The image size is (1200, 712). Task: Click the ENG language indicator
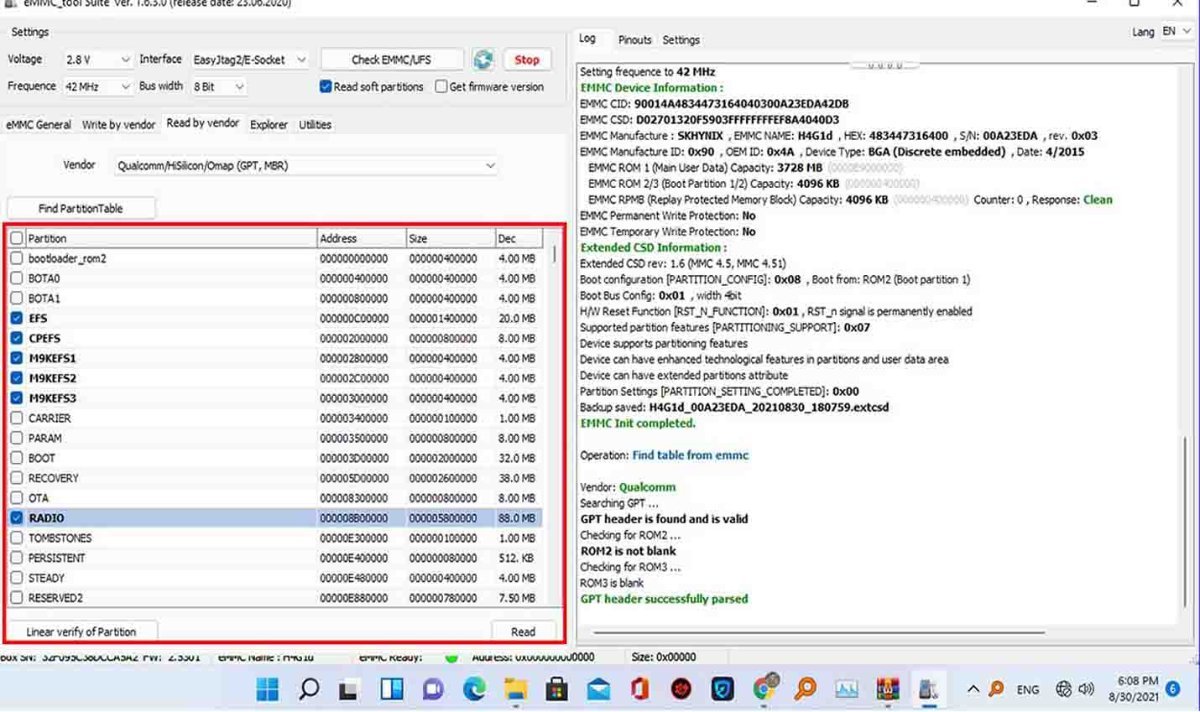(1028, 689)
